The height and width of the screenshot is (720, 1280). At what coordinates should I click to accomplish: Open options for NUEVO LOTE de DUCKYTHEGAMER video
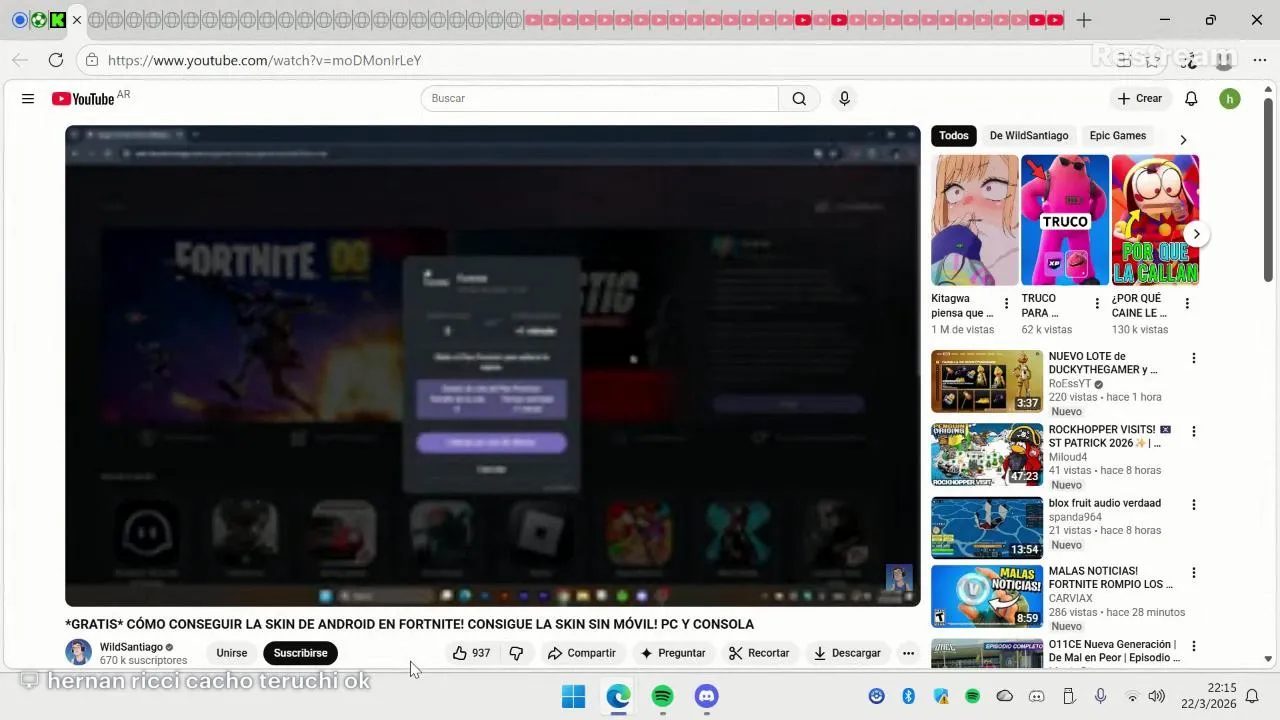1193,358
